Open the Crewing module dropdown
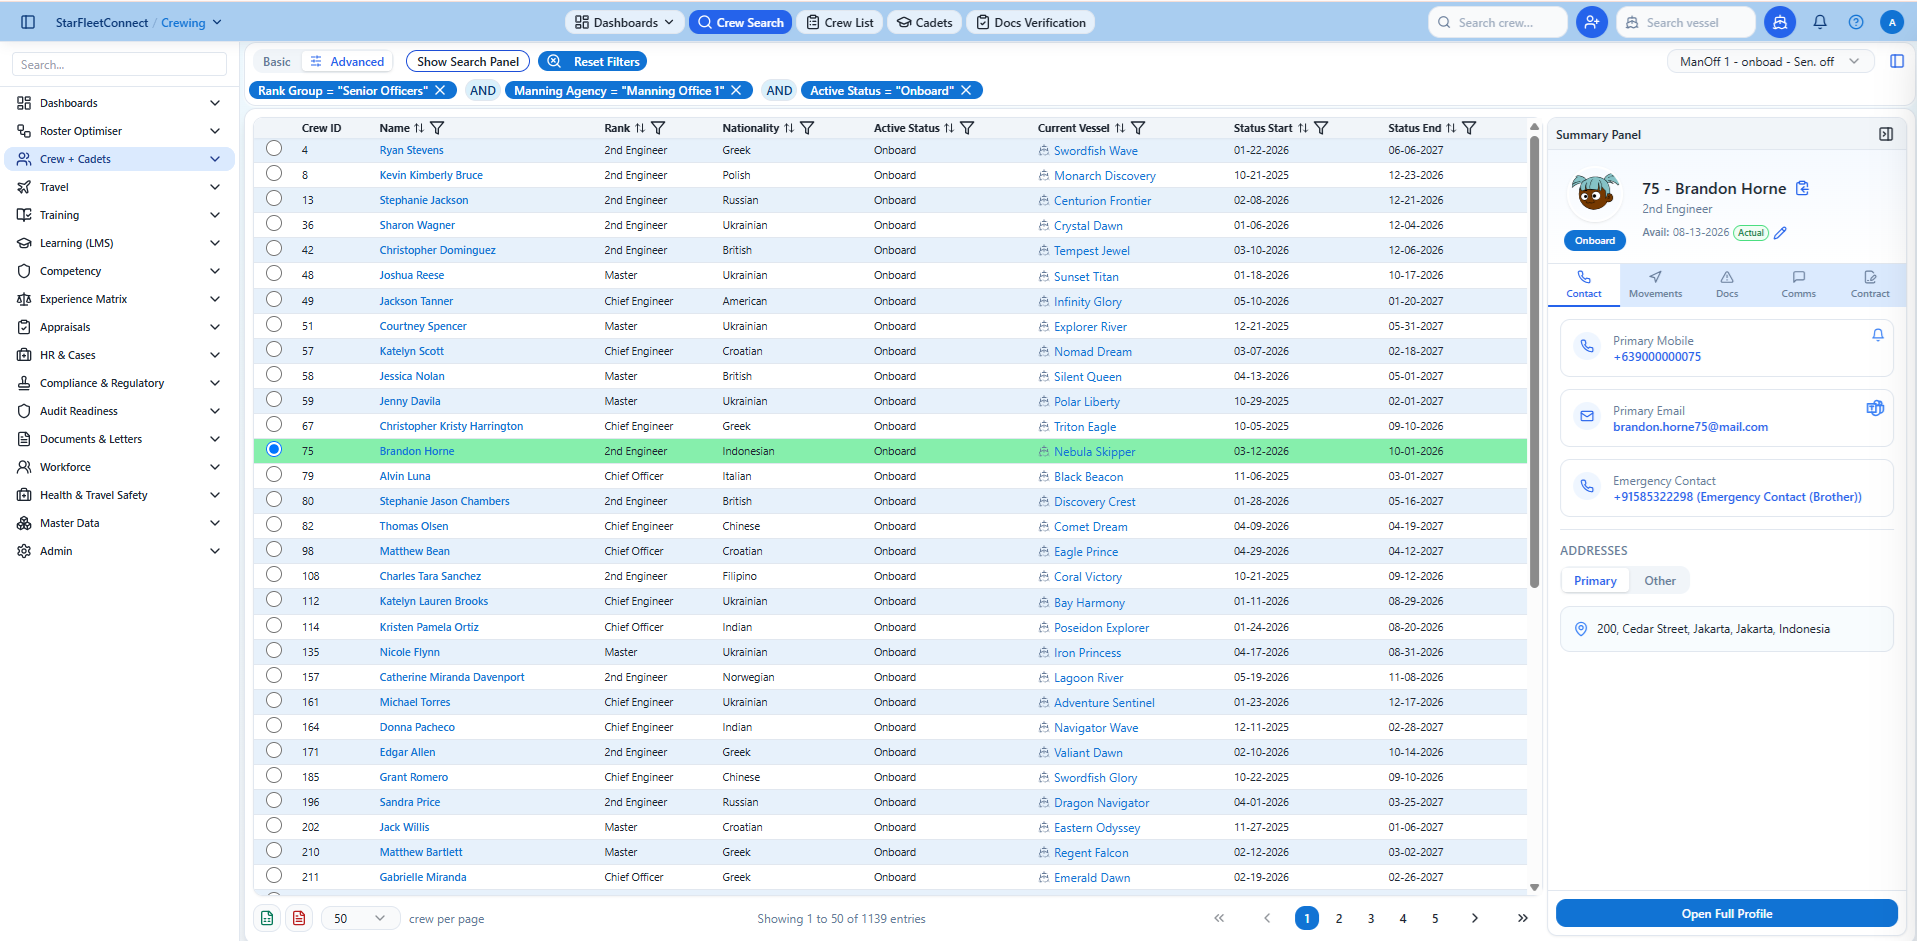Image resolution: width=1918 pixels, height=946 pixels. click(x=191, y=22)
